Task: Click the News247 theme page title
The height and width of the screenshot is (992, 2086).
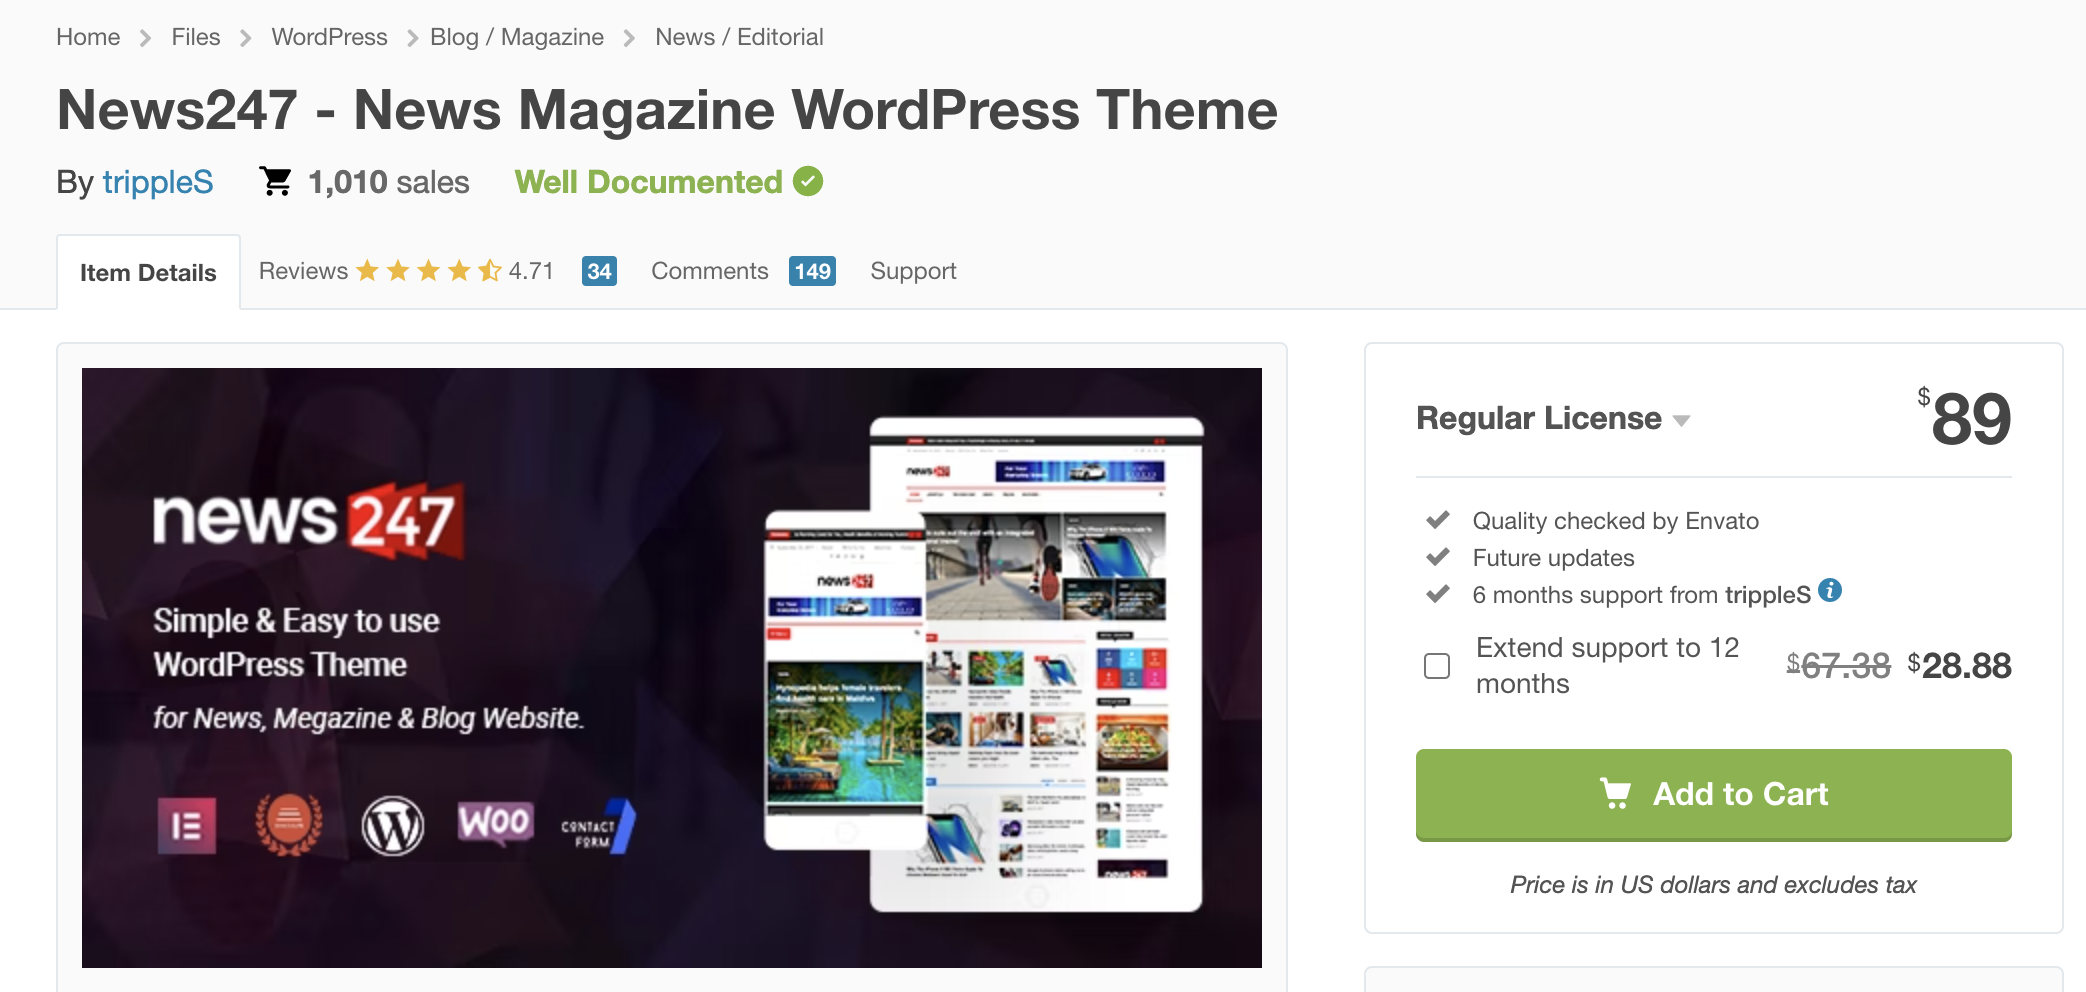Action: click(667, 110)
